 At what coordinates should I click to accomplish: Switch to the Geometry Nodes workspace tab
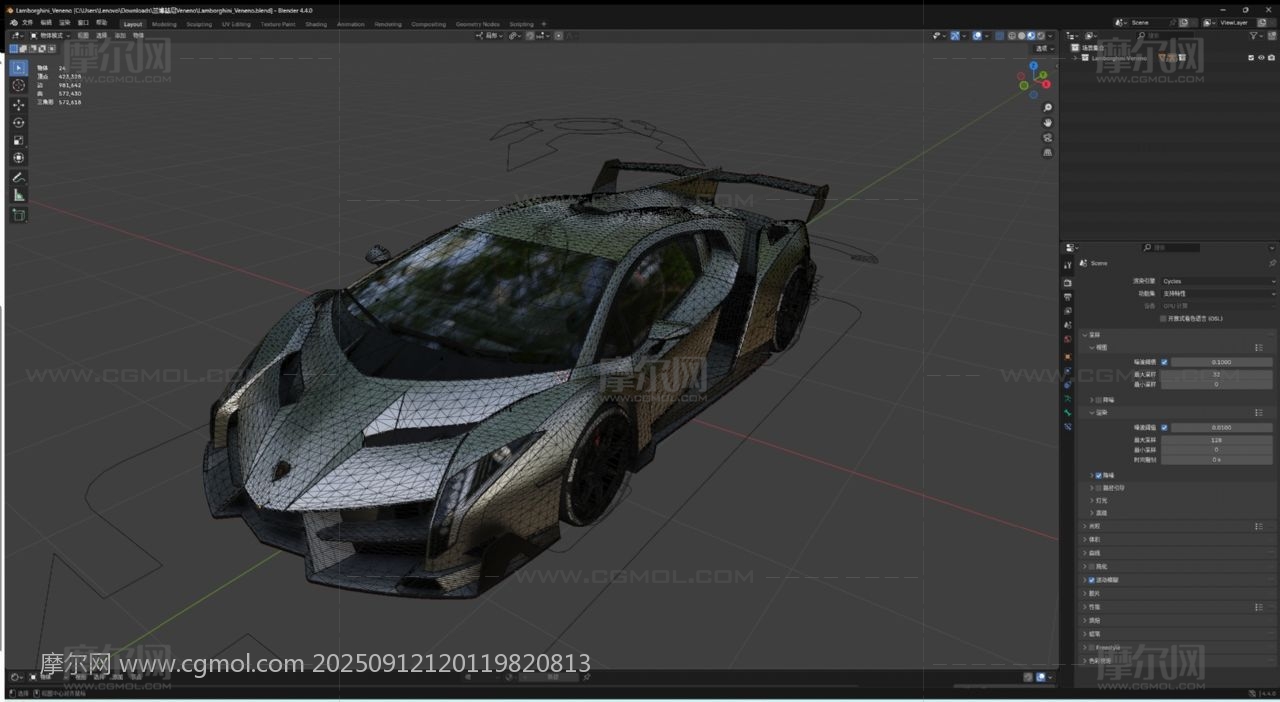(477, 24)
